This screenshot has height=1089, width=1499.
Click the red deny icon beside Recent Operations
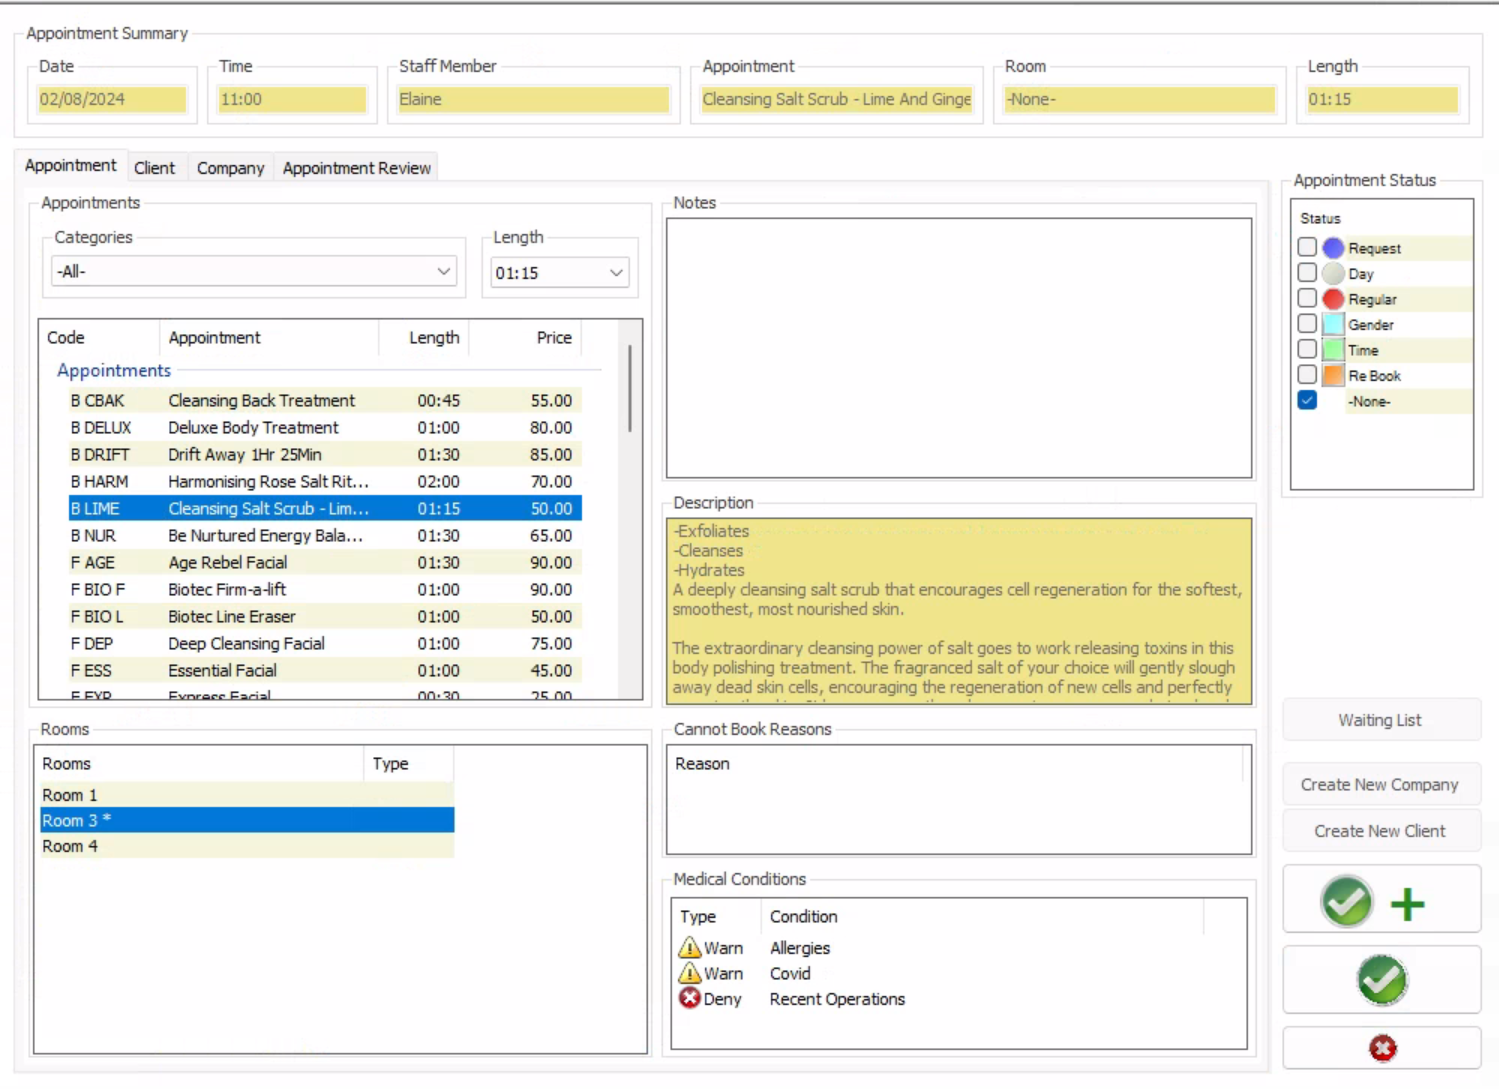pos(689,998)
